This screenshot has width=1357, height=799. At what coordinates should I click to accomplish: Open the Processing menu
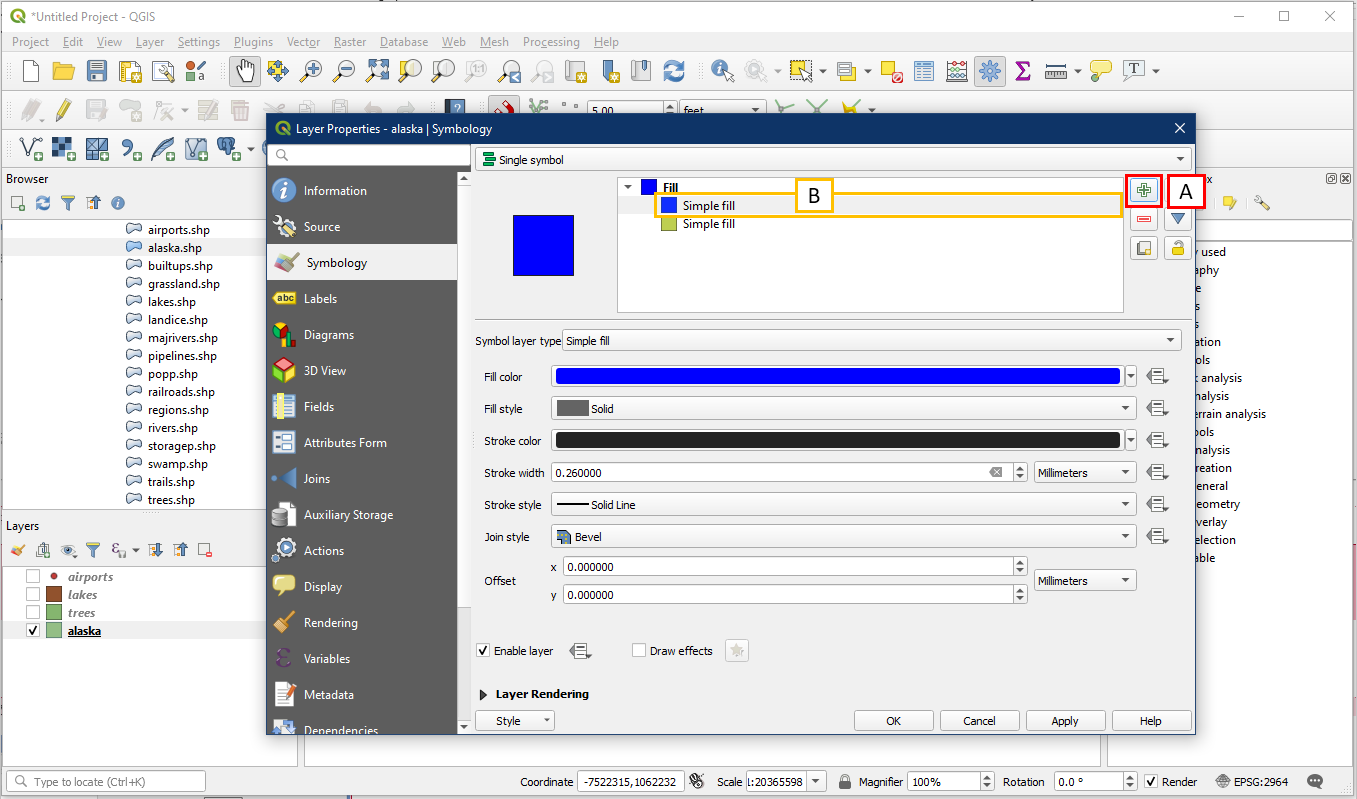[551, 42]
